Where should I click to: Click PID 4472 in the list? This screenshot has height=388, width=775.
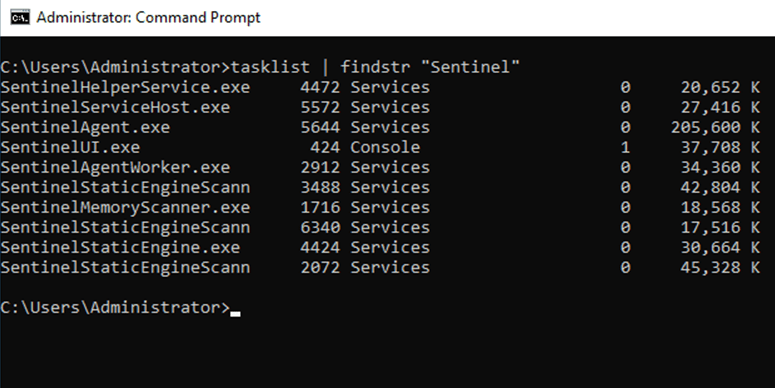320,87
